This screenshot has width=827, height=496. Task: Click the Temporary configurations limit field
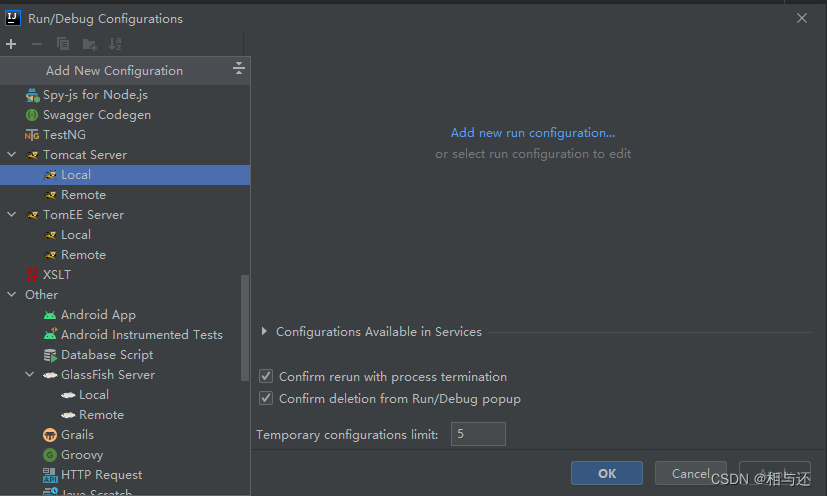(x=478, y=434)
